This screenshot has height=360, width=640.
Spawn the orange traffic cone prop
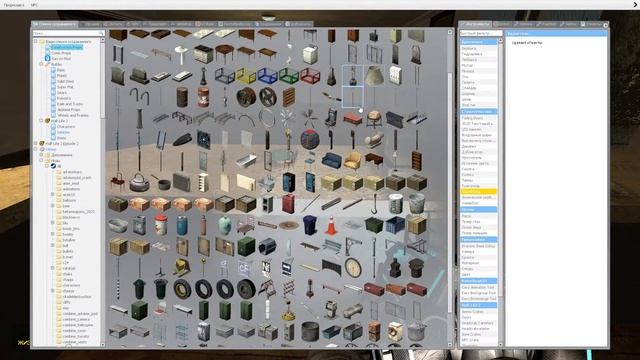(x=331, y=225)
